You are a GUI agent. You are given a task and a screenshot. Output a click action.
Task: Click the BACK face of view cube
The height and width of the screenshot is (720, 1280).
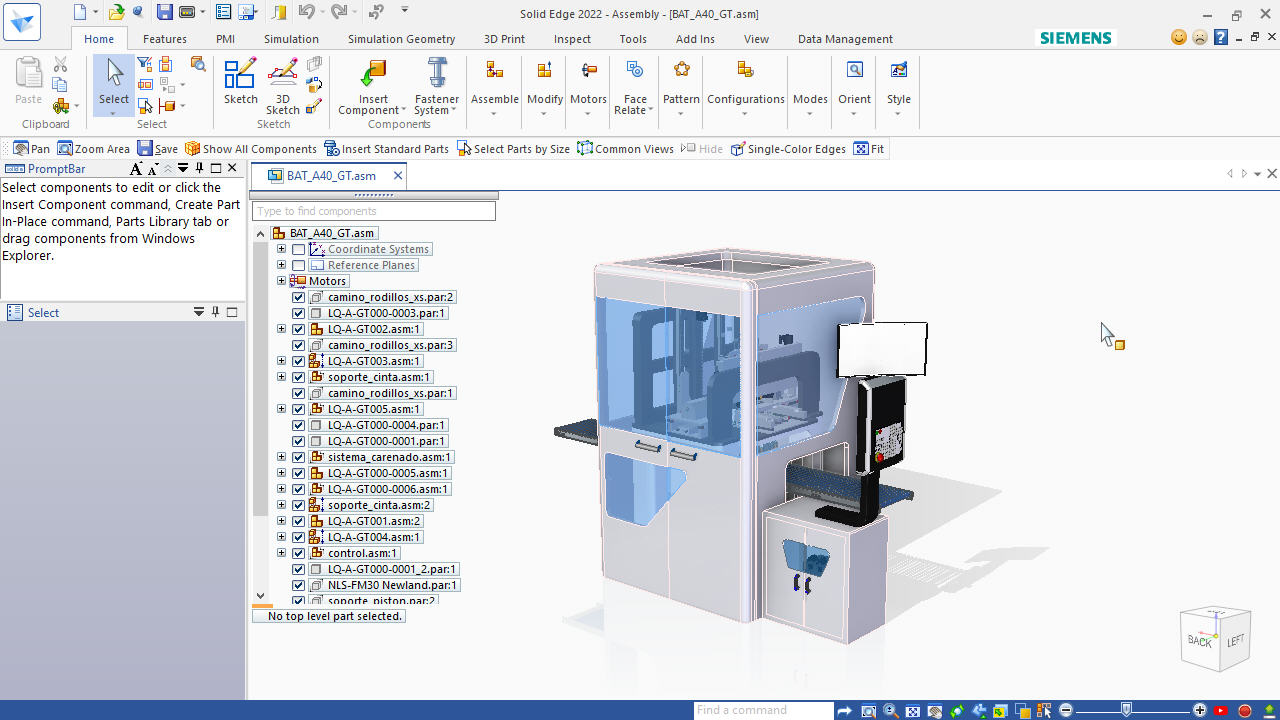tap(1199, 641)
